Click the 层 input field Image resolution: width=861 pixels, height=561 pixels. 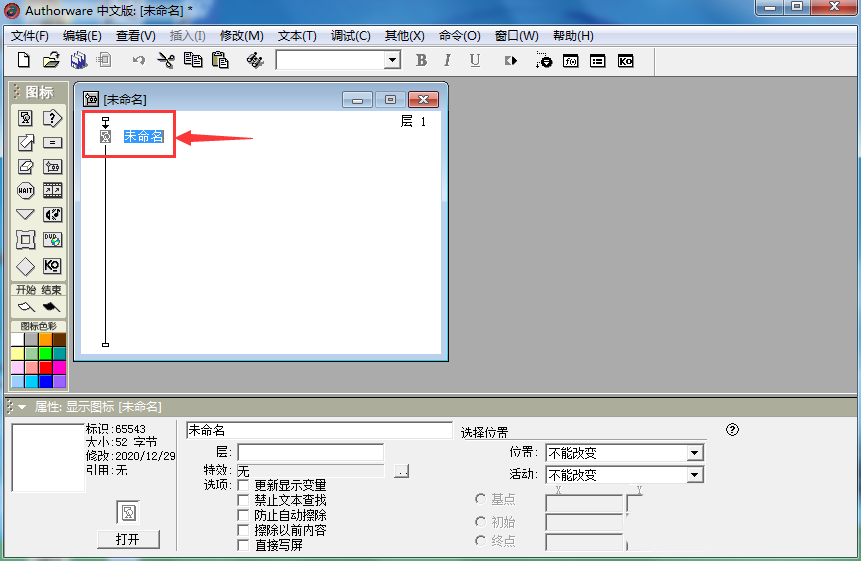tap(310, 452)
